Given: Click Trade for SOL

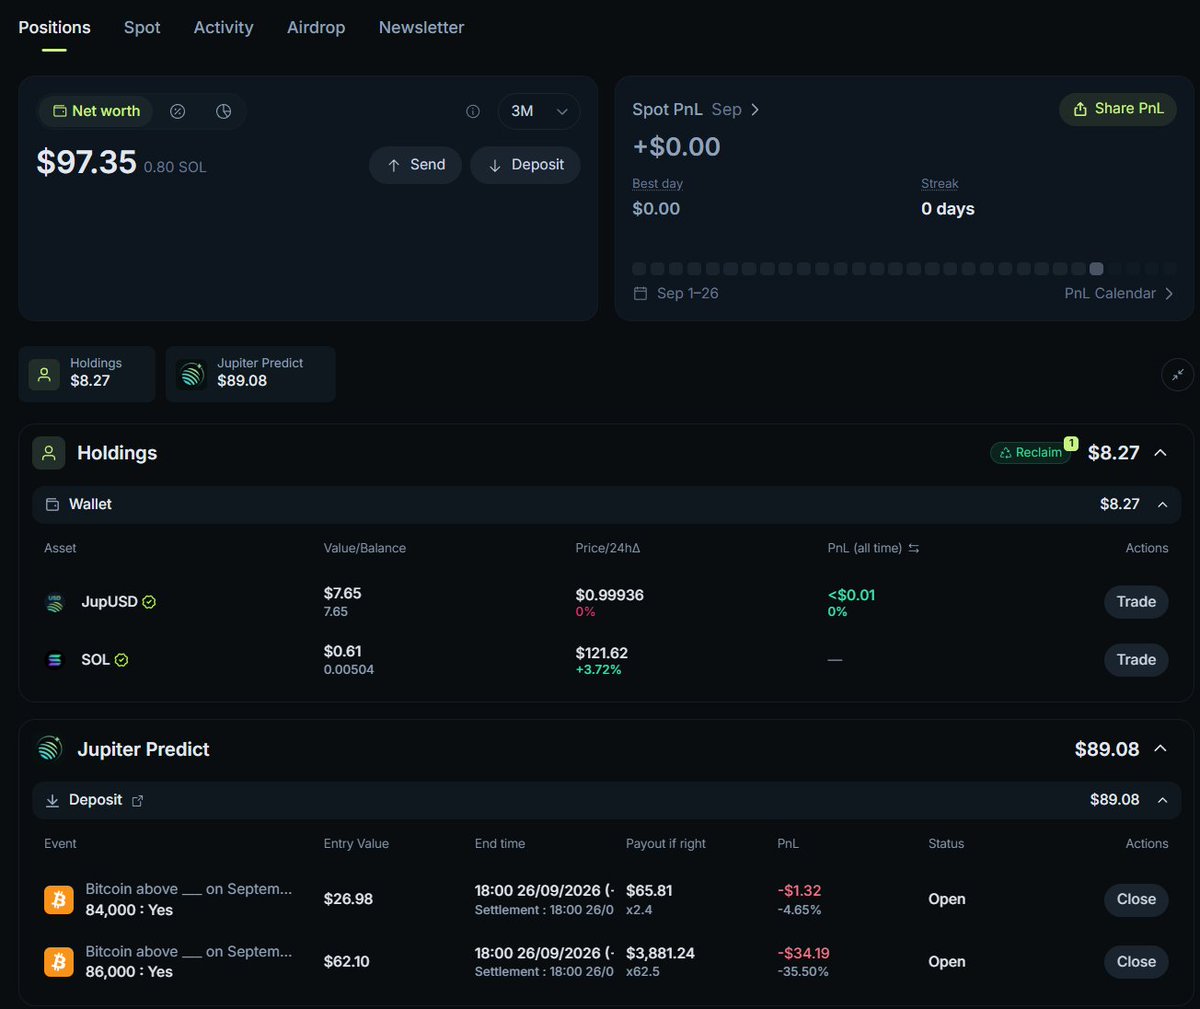Looking at the screenshot, I should [x=1136, y=660].
